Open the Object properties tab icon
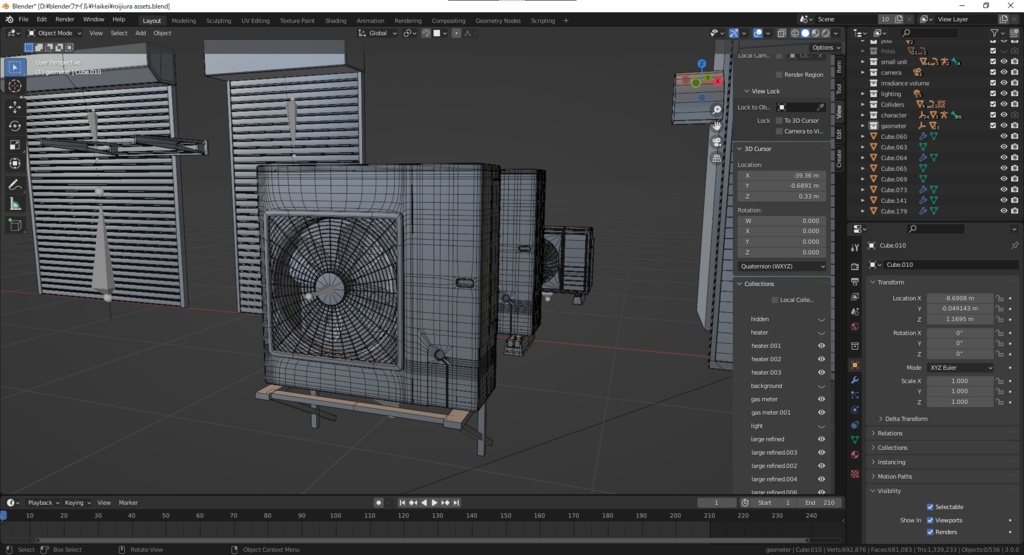 click(x=855, y=365)
